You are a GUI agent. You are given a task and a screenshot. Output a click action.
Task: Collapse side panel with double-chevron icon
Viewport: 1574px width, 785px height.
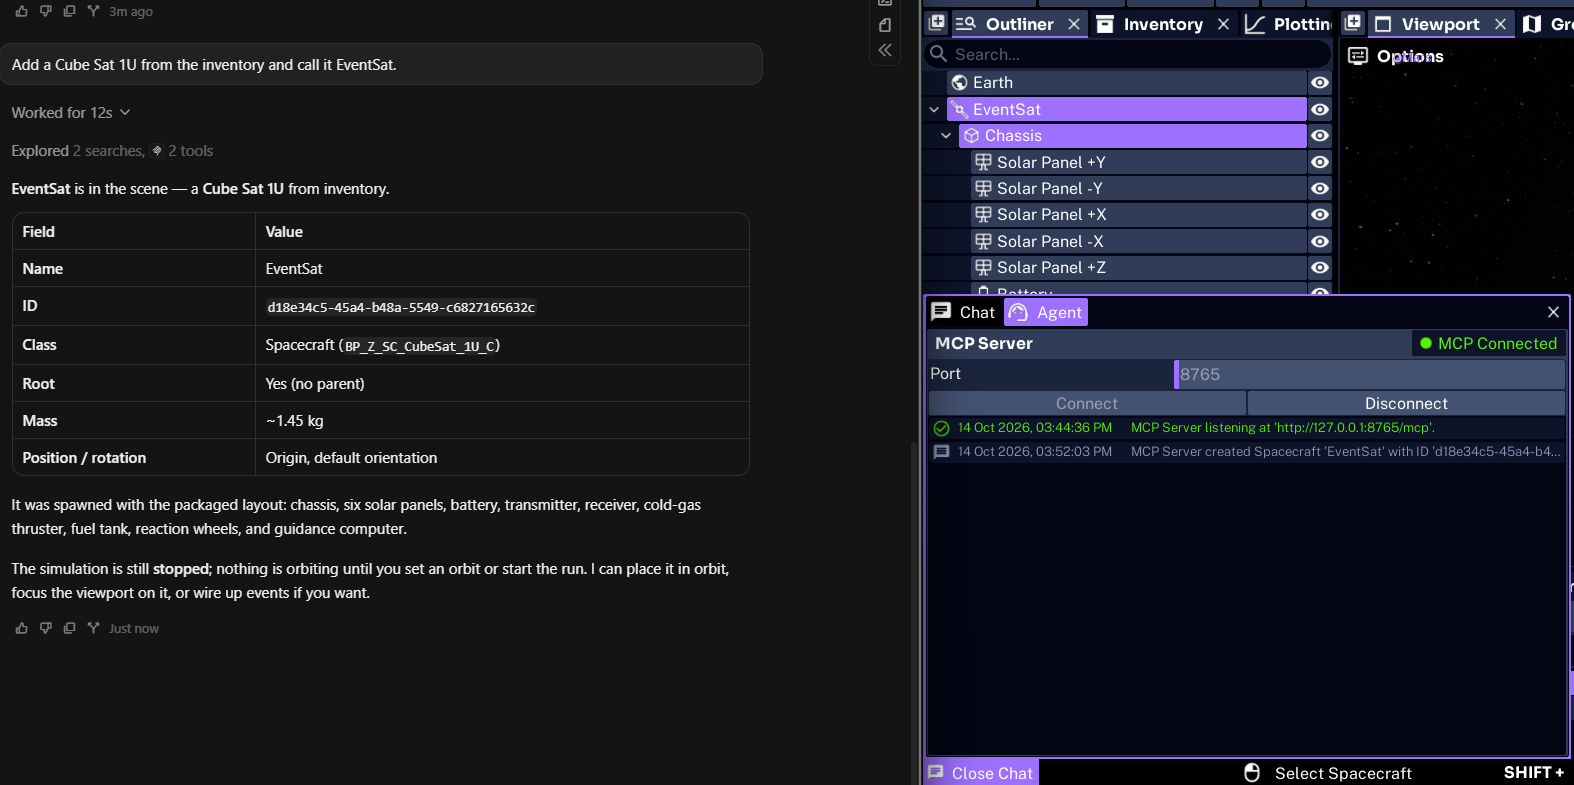(885, 50)
